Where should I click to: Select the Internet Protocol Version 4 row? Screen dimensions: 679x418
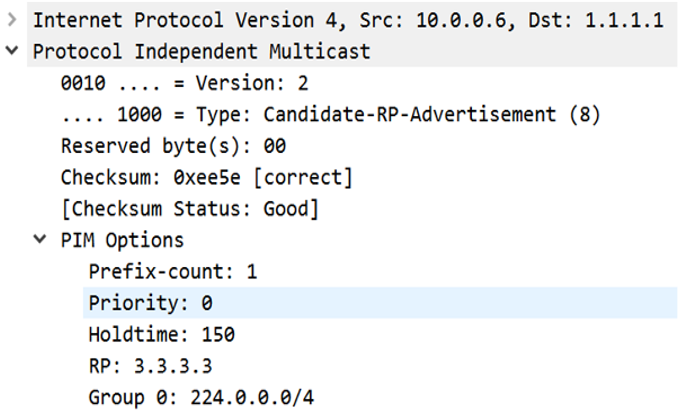pyautogui.click(x=200, y=21)
